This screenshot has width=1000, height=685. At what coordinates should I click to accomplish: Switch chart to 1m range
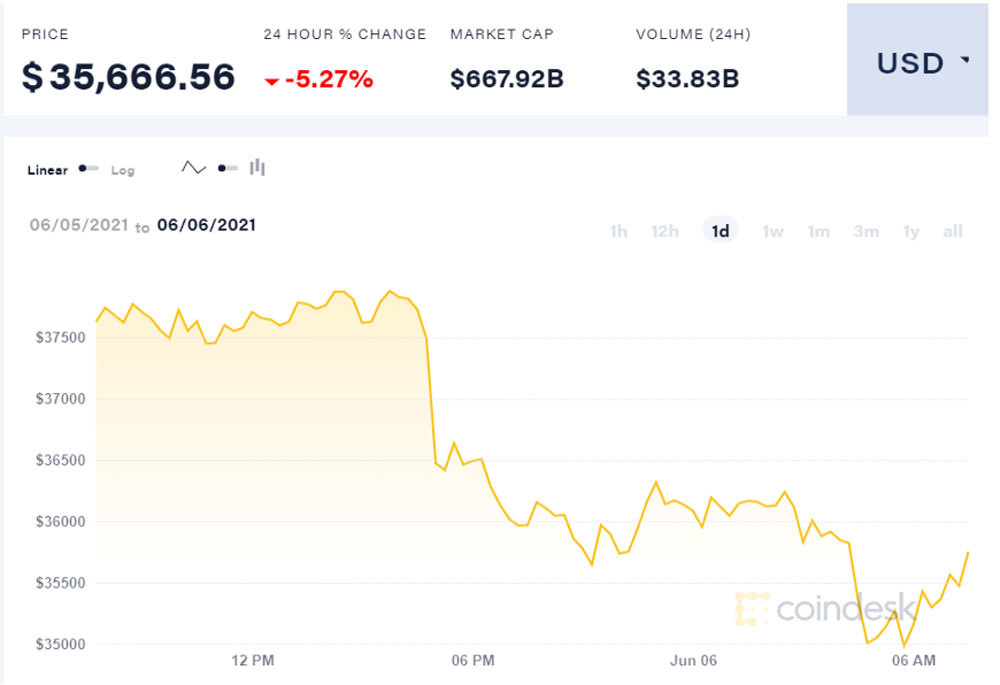tap(818, 232)
